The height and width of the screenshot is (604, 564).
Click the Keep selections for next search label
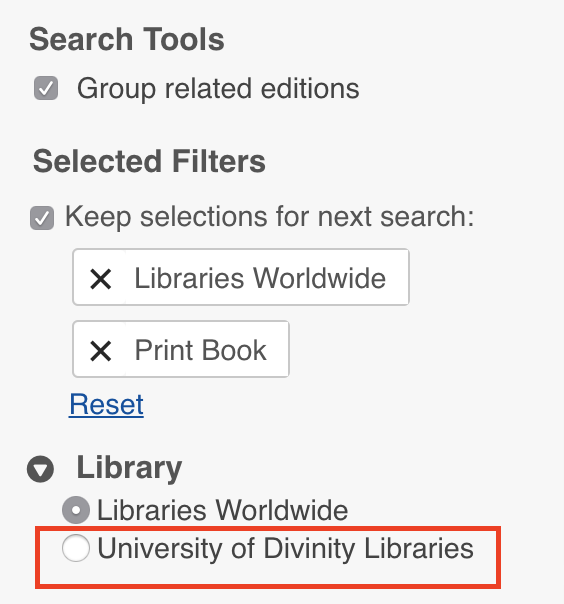point(270,217)
